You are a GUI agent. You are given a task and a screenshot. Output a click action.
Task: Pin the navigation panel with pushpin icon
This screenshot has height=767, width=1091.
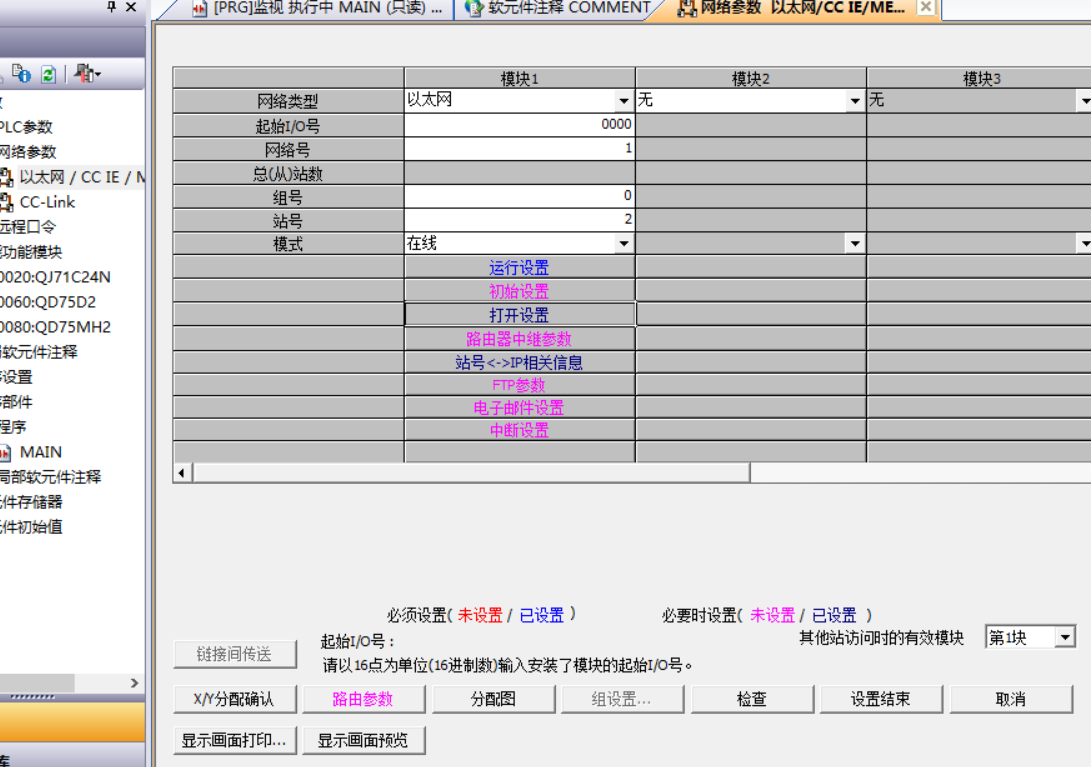coord(111,7)
